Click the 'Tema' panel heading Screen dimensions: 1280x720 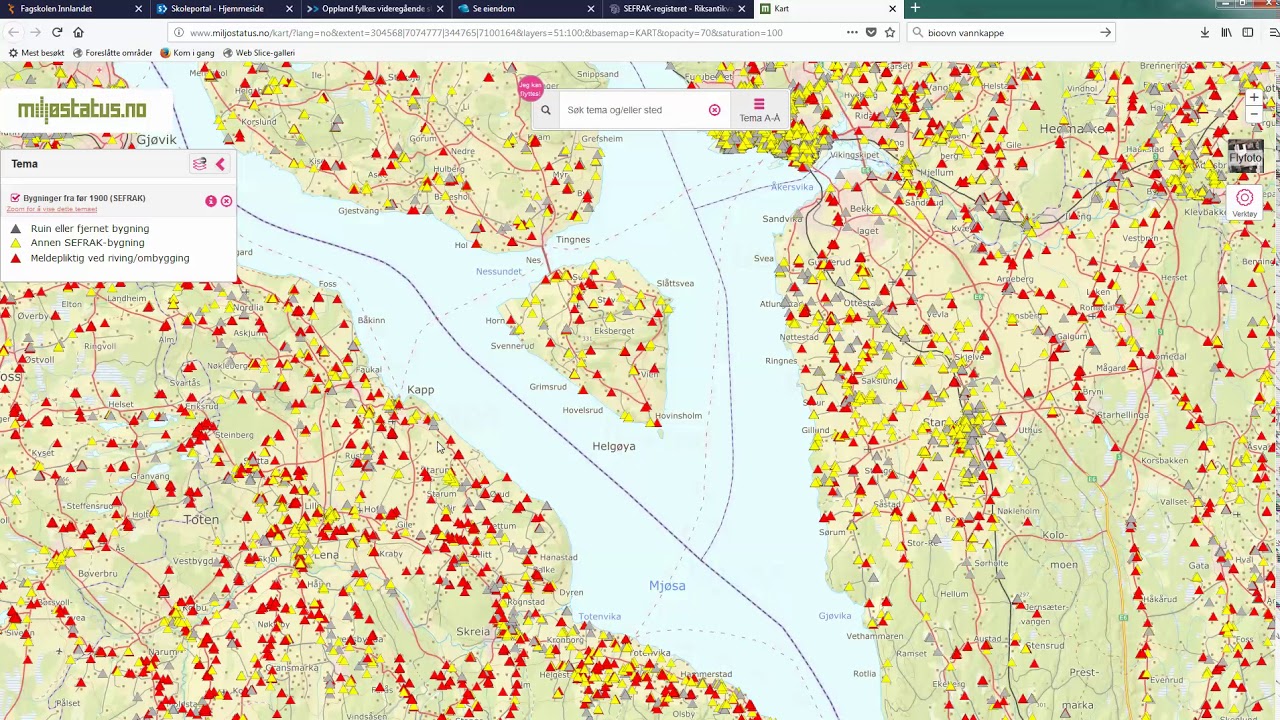[x=25, y=164]
